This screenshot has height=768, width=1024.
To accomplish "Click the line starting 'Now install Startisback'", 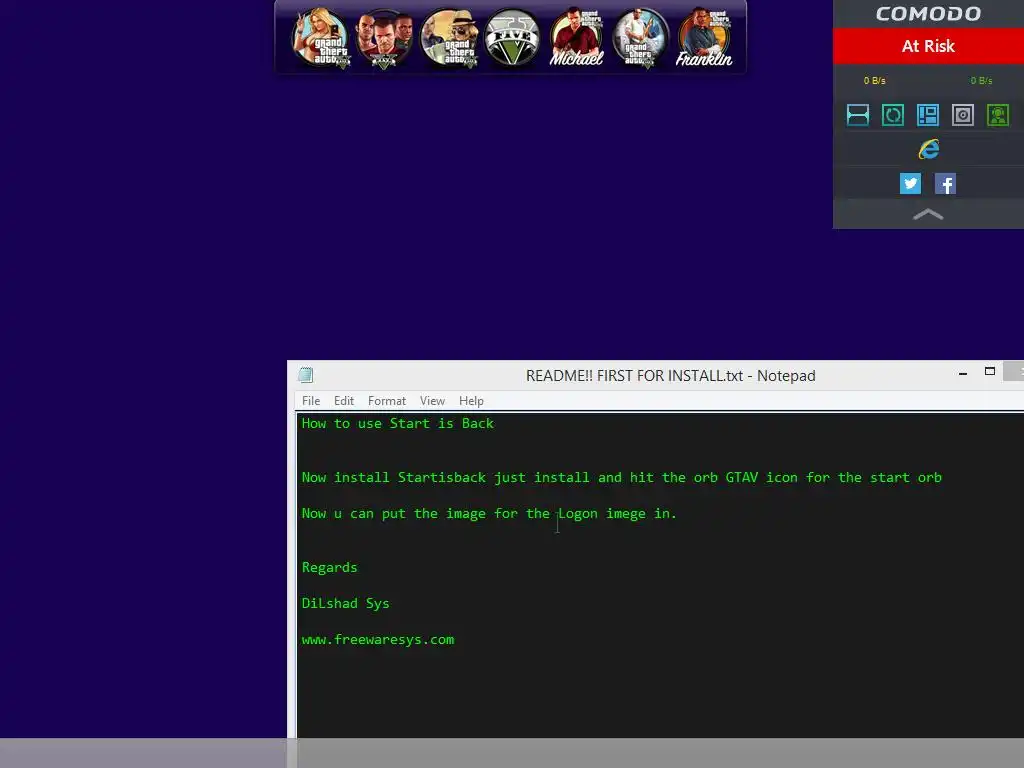I will 621,477.
